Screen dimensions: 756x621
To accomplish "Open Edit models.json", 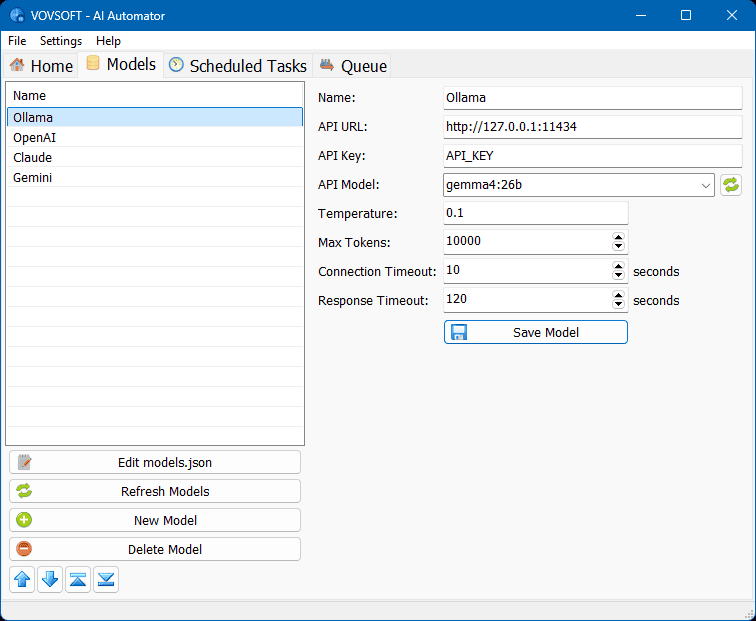I will (155, 462).
